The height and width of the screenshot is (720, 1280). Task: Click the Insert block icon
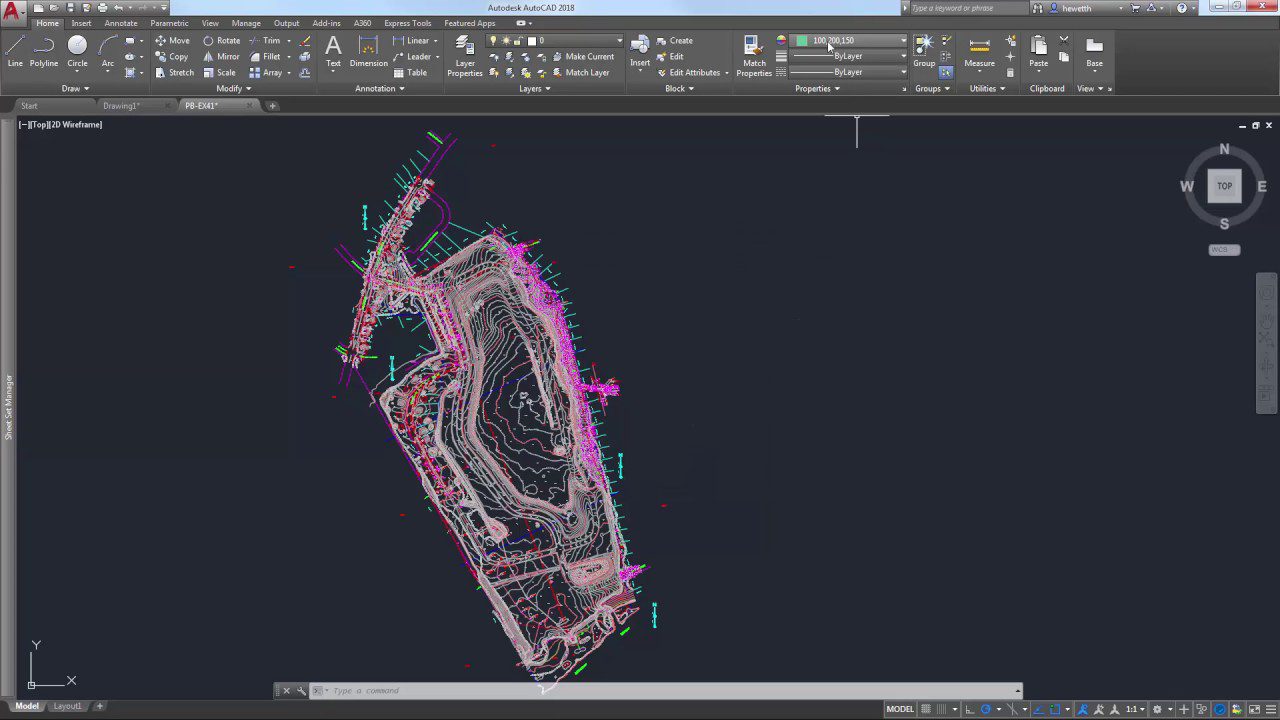[x=640, y=50]
